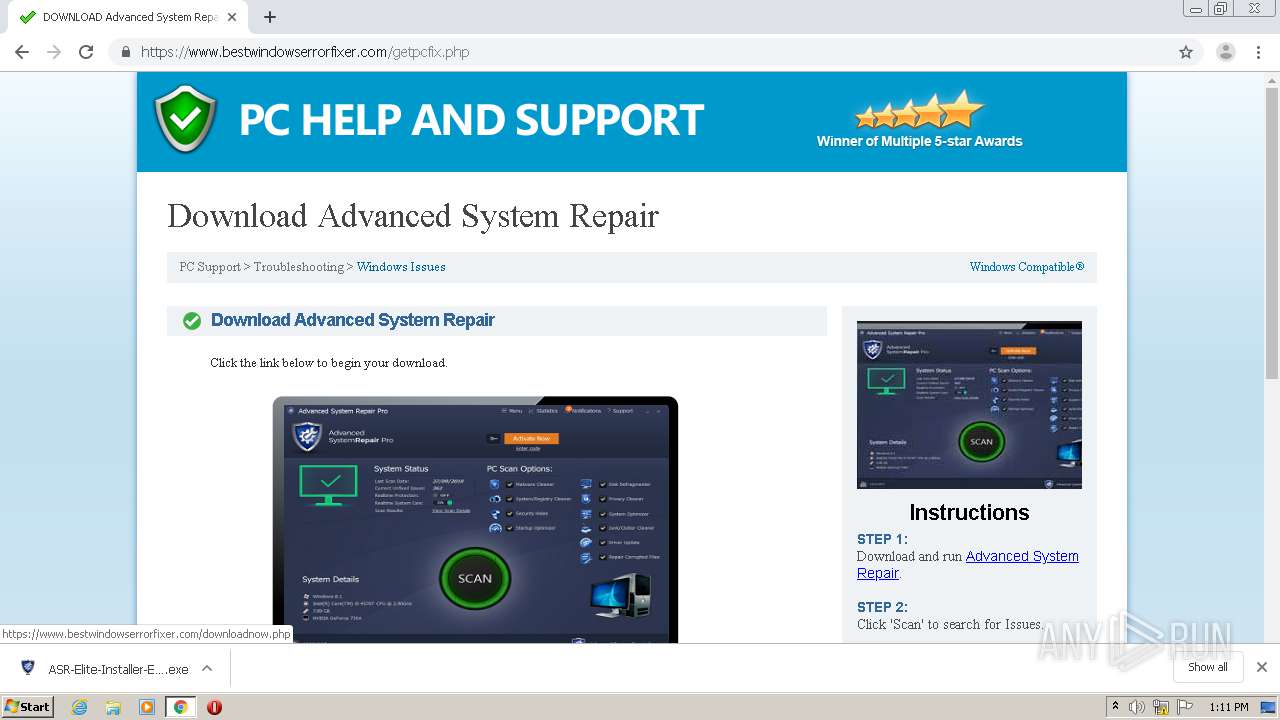The image size is (1280, 720).
Task: Click the browser forward arrow
Action: pos(54,52)
